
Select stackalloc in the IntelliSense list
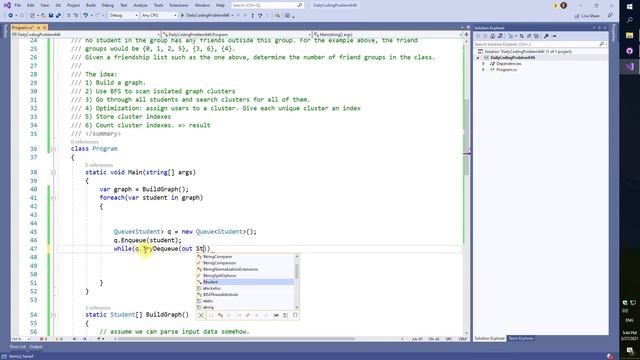[x=245, y=288]
